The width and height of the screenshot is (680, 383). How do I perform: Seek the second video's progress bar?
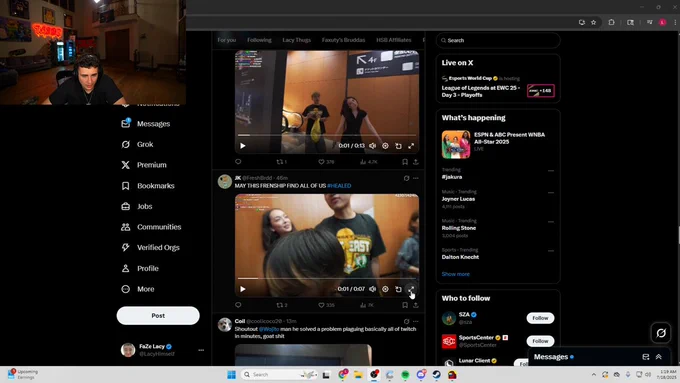coord(327,278)
